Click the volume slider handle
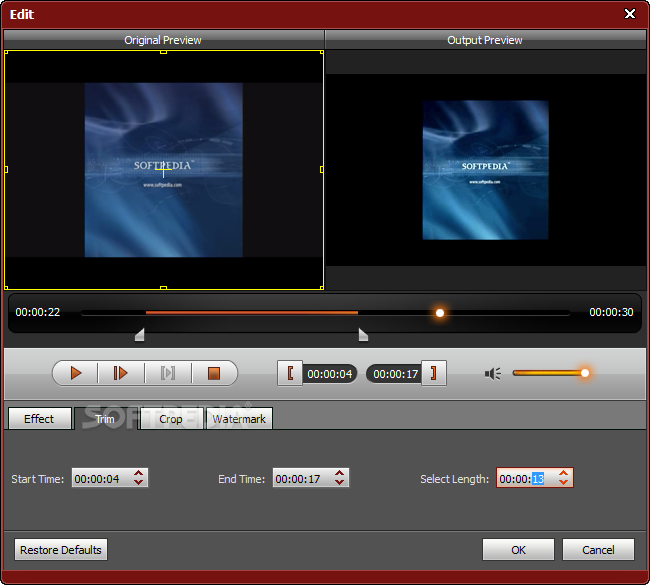The image size is (650, 585). [x=585, y=373]
